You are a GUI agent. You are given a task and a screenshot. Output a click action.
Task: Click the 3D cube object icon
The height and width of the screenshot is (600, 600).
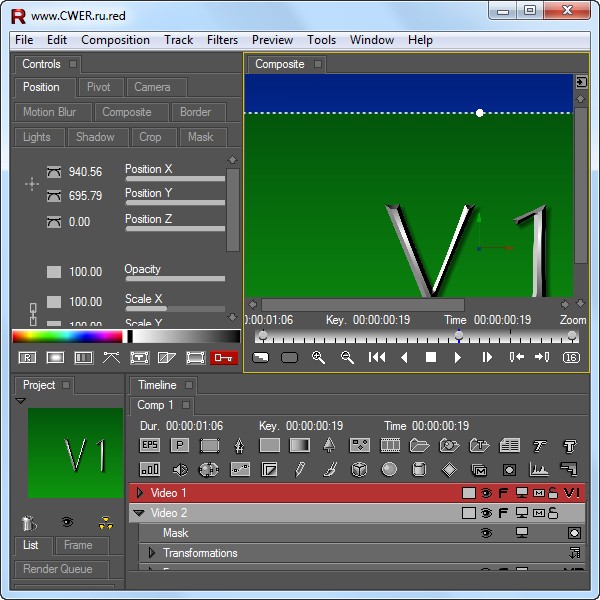coord(359,469)
